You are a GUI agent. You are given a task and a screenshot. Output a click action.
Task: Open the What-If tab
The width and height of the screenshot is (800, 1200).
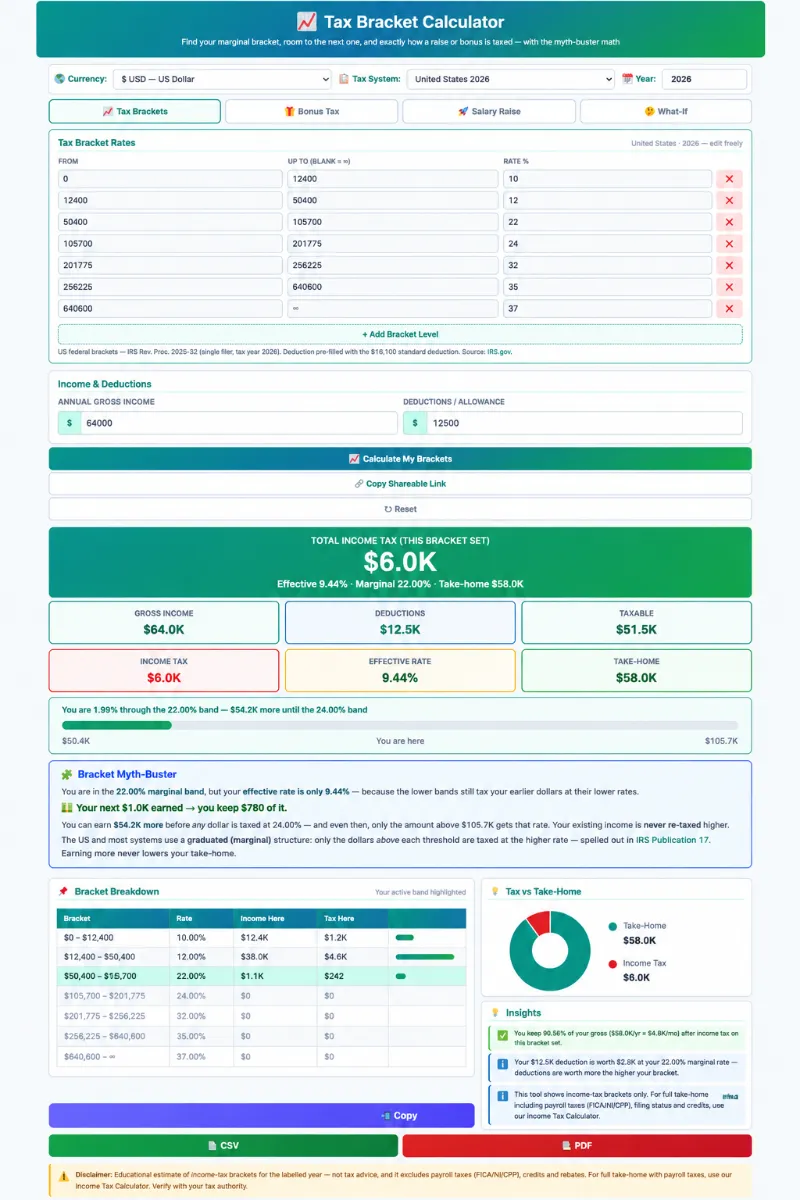666,111
